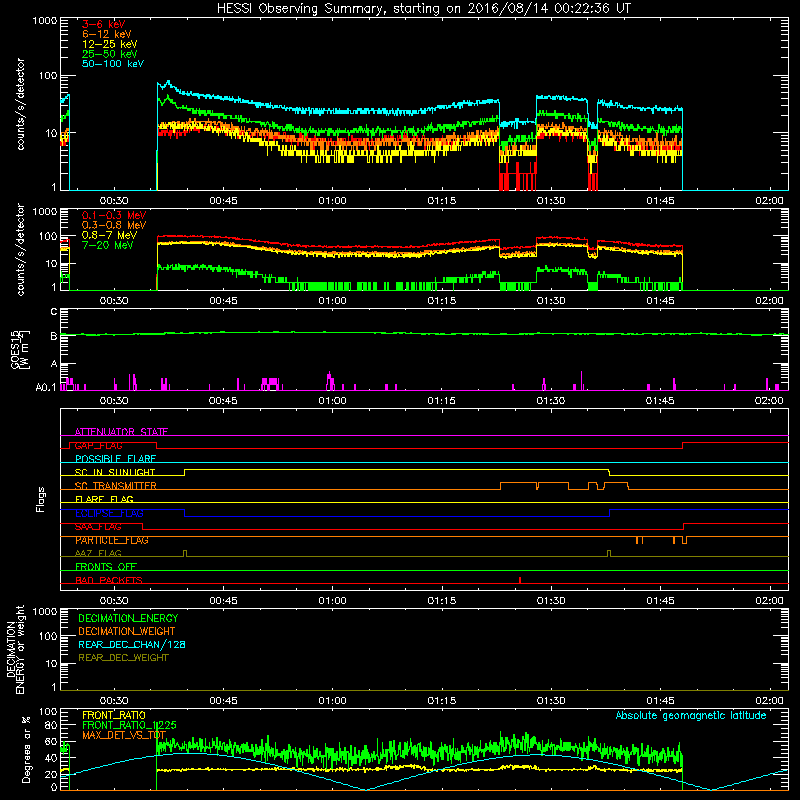
Task: Select the SAA_FLAG label
Action: point(98,527)
